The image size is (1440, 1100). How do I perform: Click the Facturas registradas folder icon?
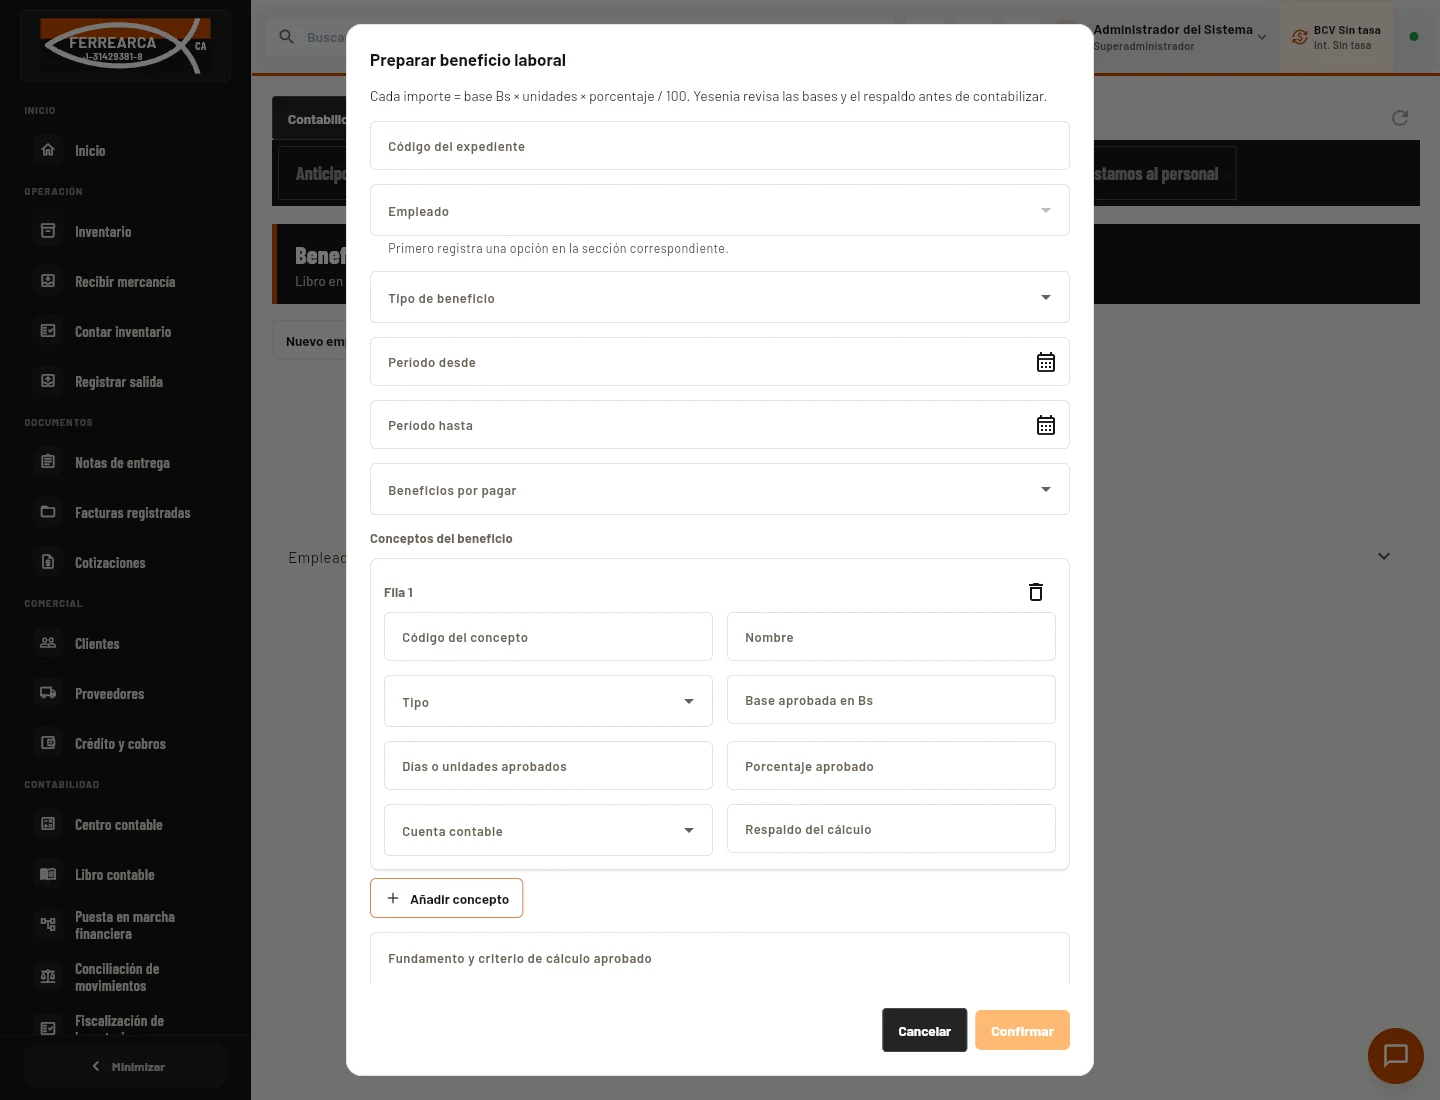coord(48,512)
